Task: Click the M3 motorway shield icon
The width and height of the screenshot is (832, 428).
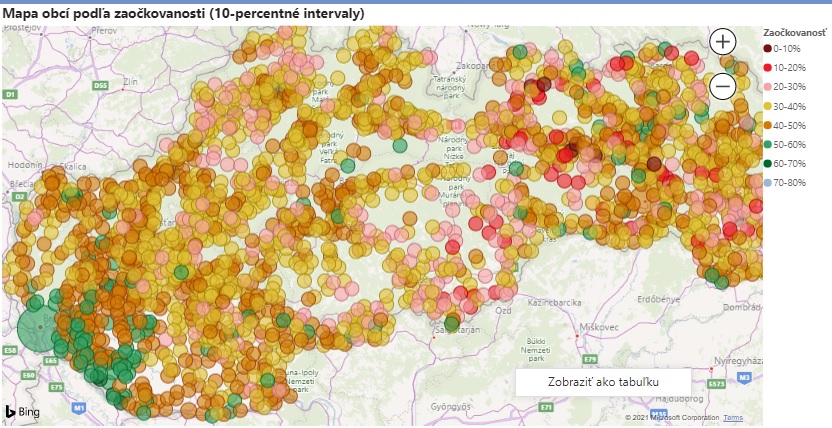Action: click(x=744, y=377)
